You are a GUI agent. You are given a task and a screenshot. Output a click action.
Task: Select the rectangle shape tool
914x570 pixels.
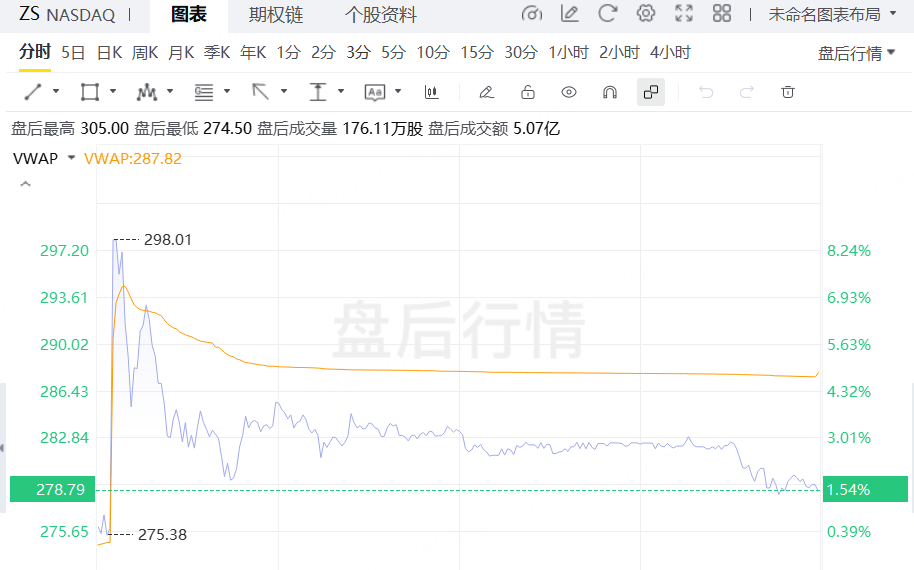[x=89, y=92]
